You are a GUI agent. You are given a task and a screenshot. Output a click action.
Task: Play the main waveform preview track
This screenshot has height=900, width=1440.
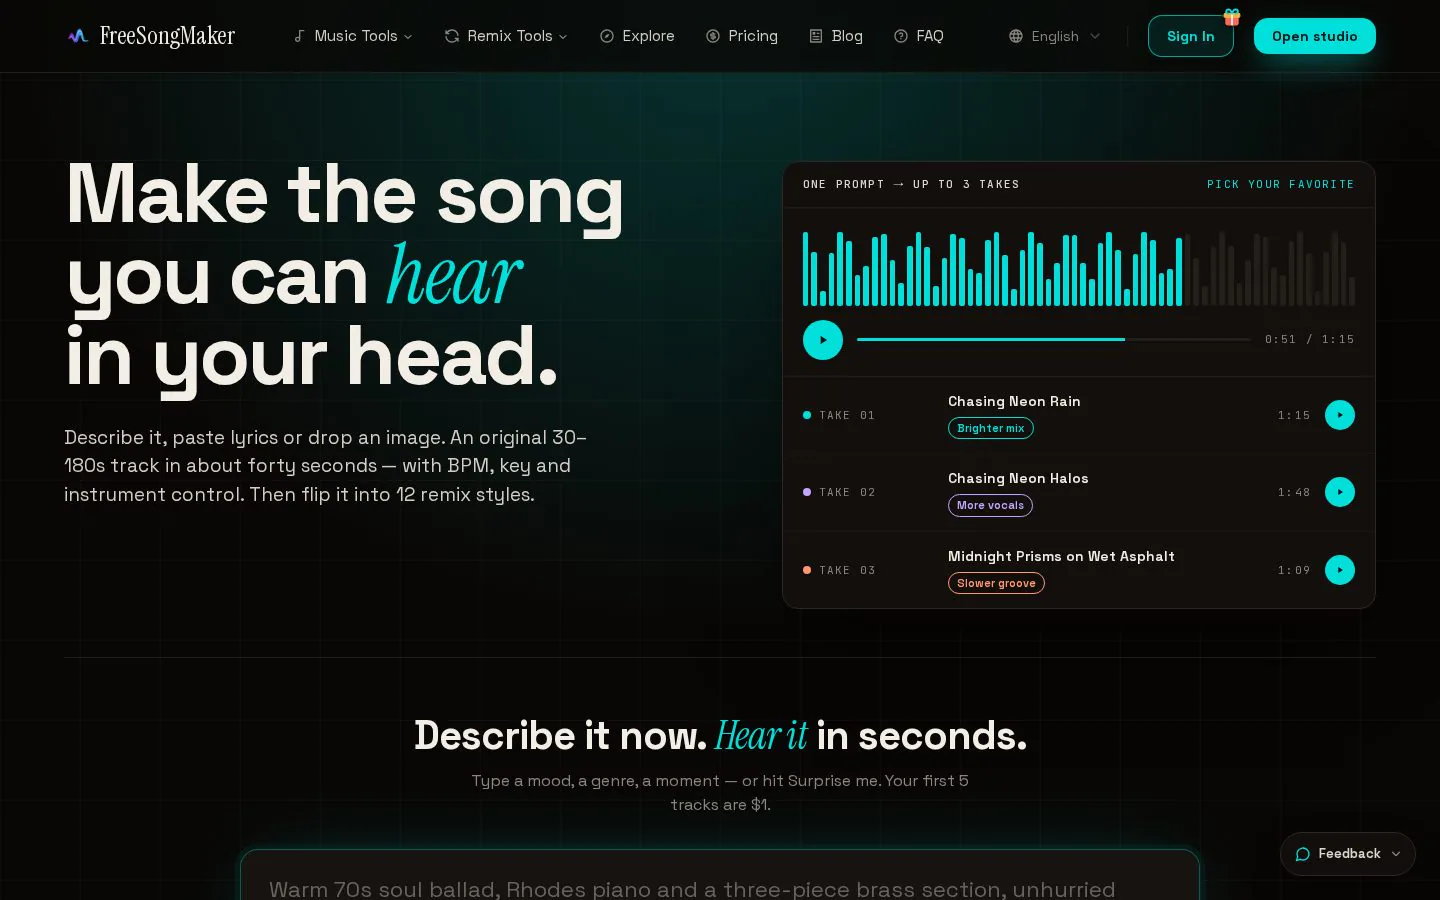click(823, 340)
